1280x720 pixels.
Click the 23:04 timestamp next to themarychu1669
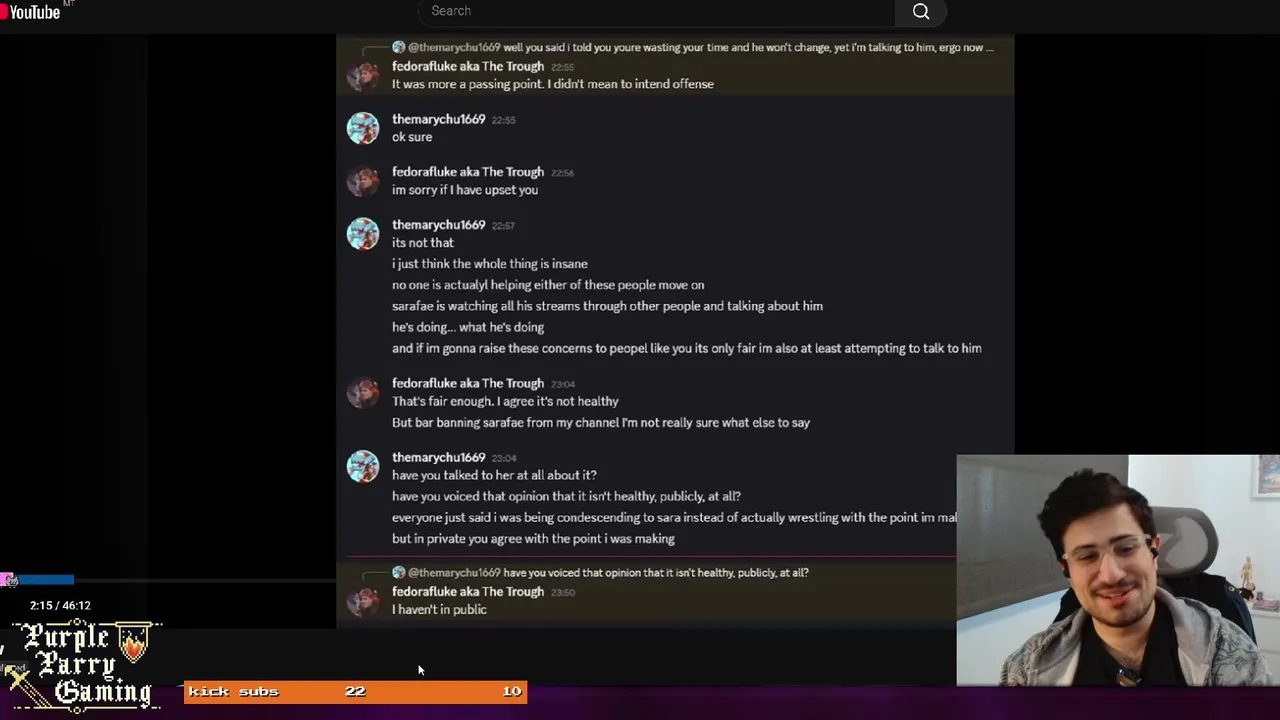coord(504,458)
